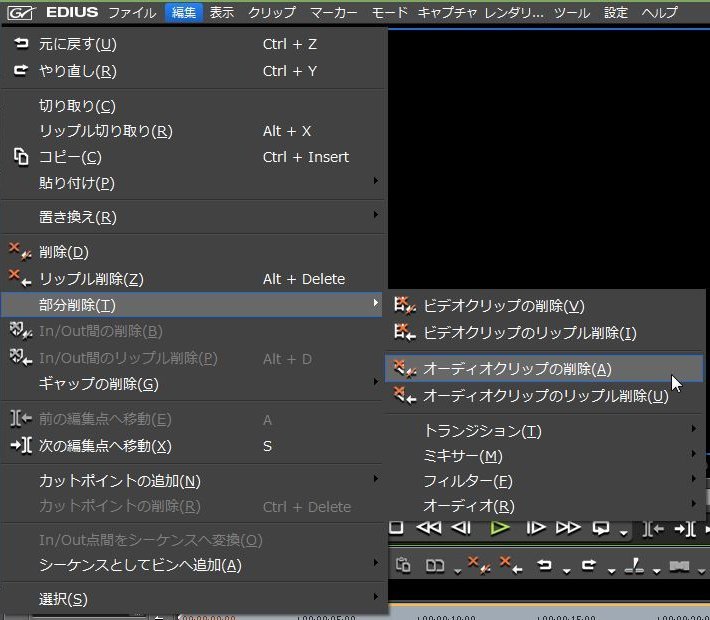Open the loop playback dropdown arrow
Viewport: 710px width, 620px height.
(624, 533)
